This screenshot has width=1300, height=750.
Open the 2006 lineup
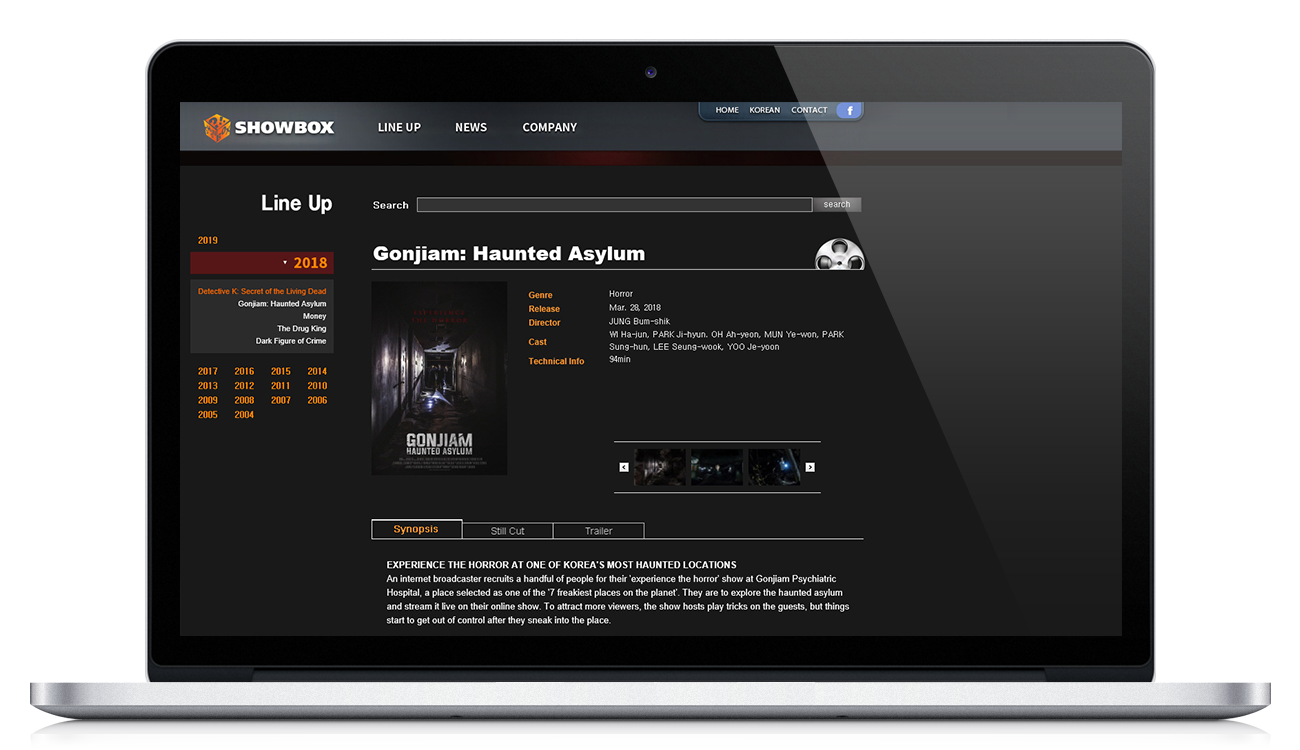click(x=317, y=401)
